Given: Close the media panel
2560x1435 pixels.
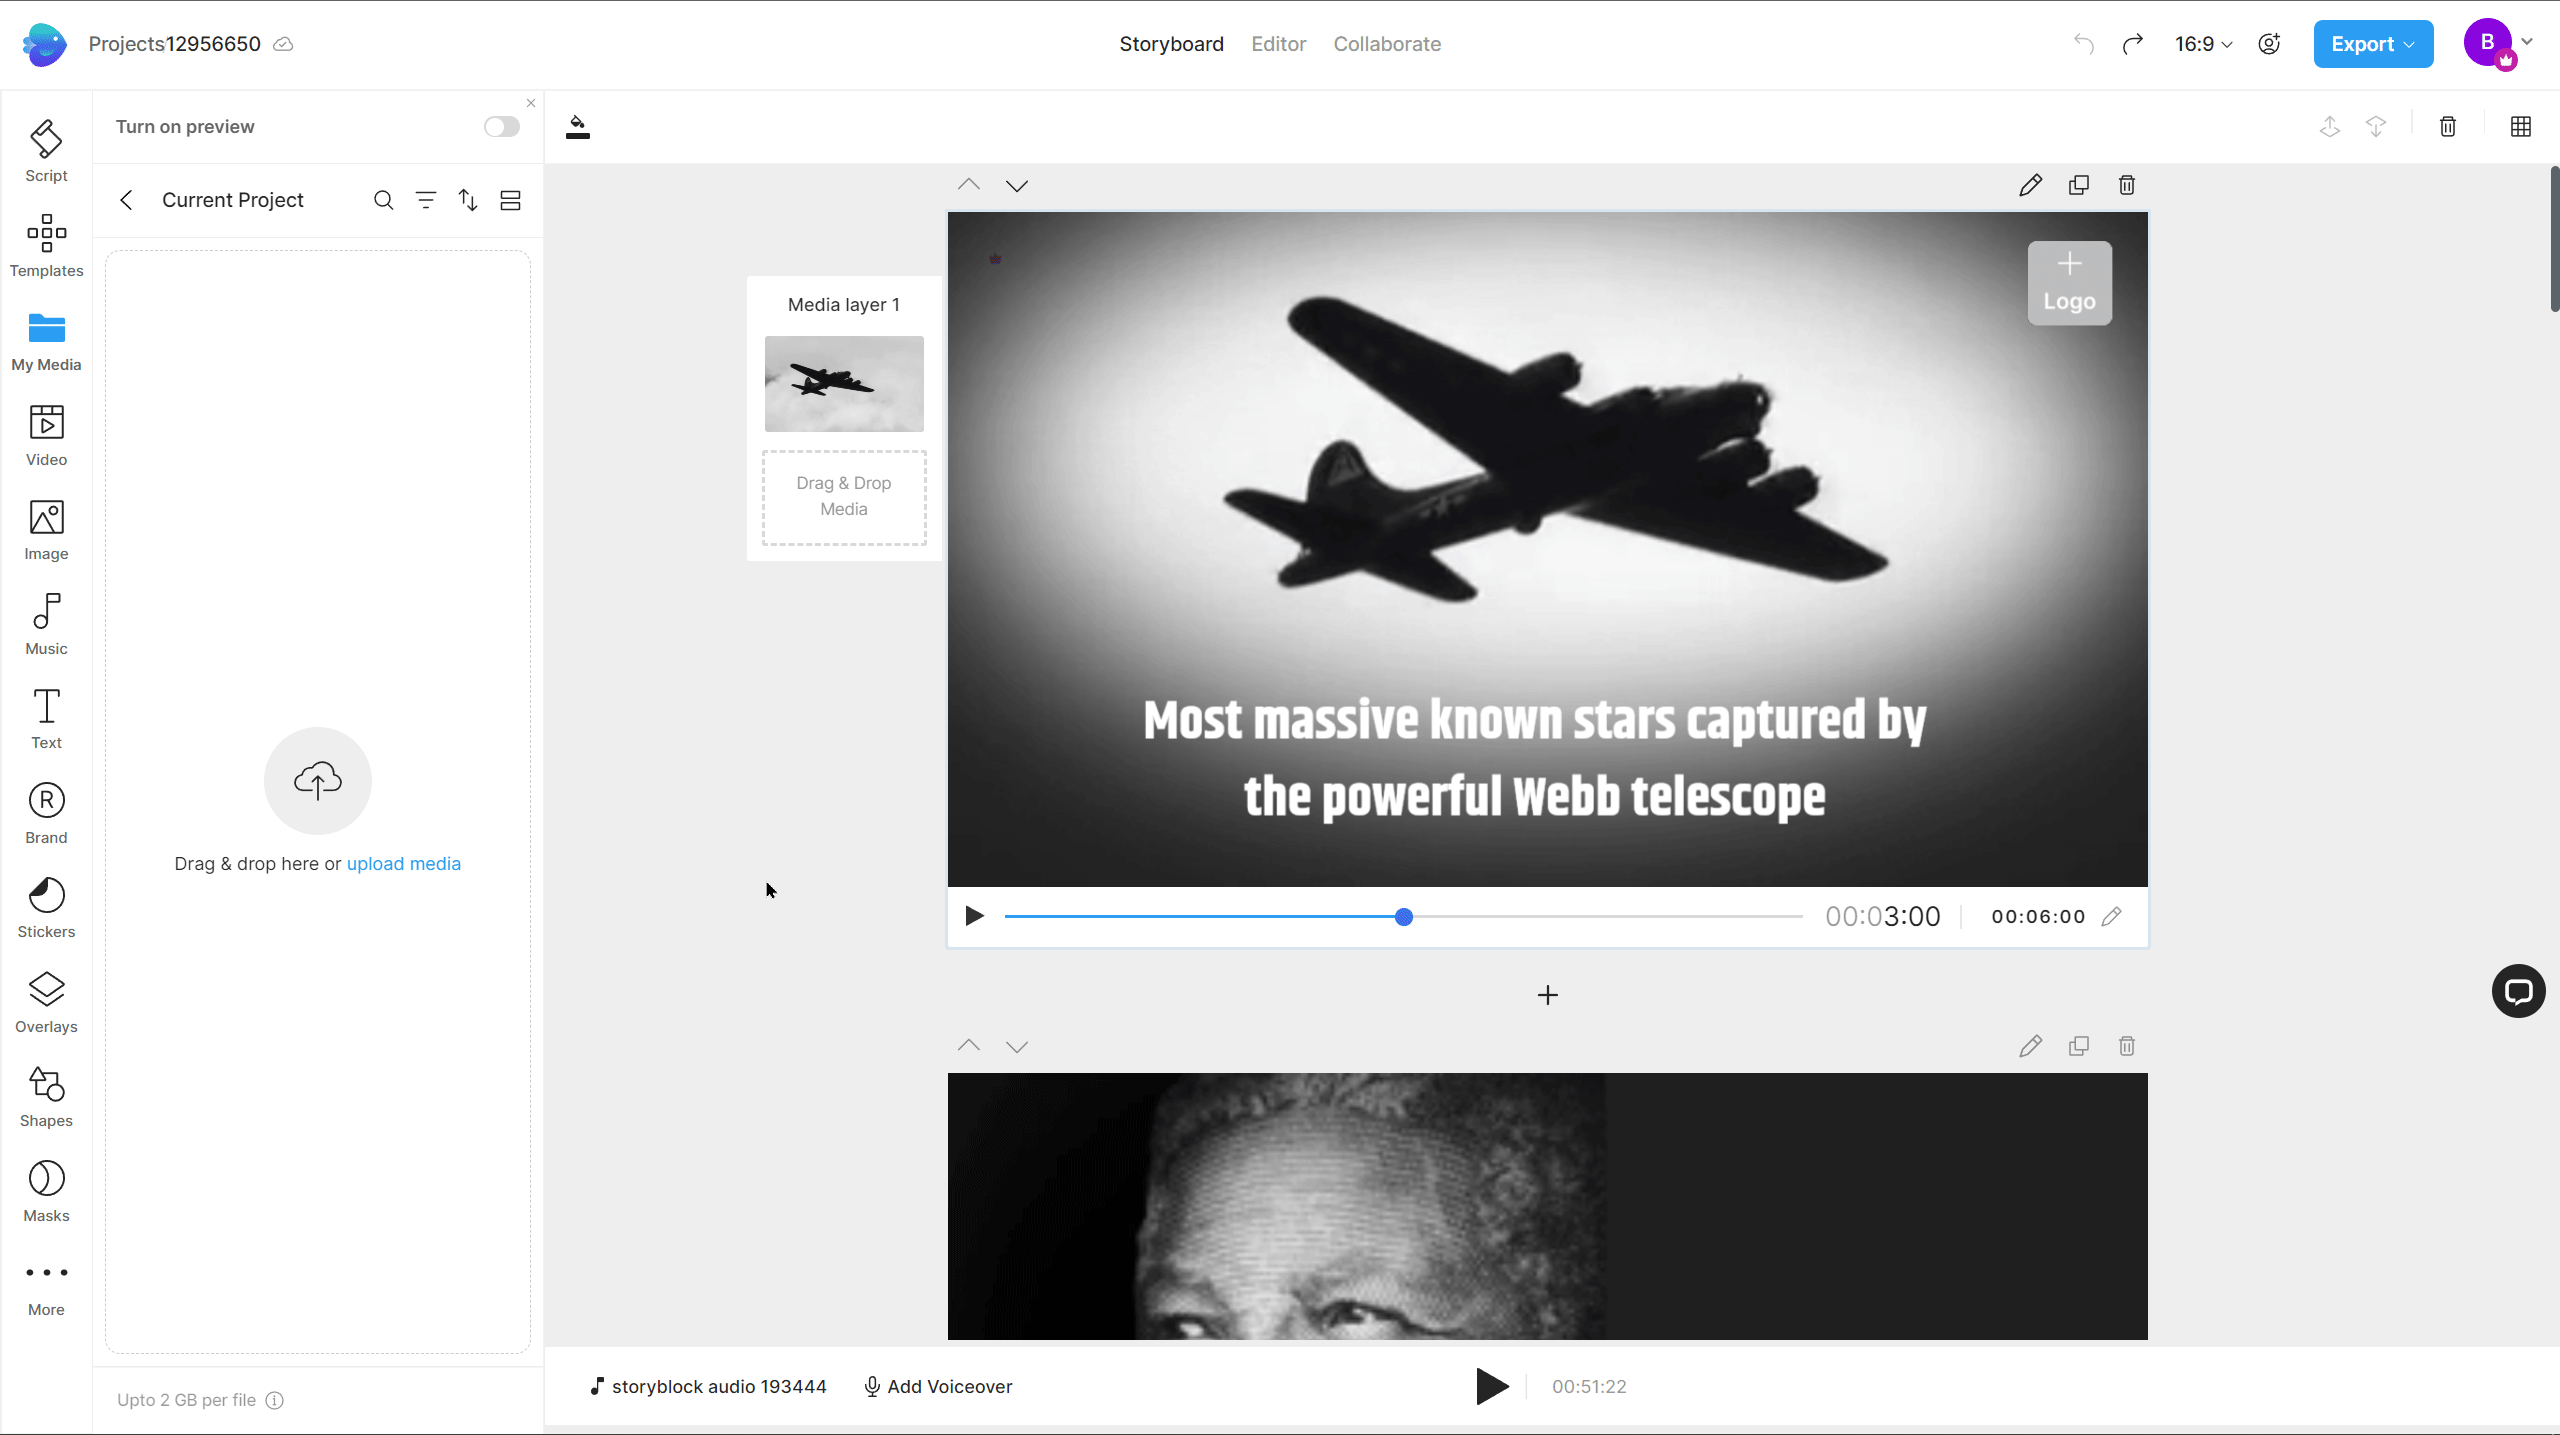Looking at the screenshot, I should pyautogui.click(x=531, y=103).
